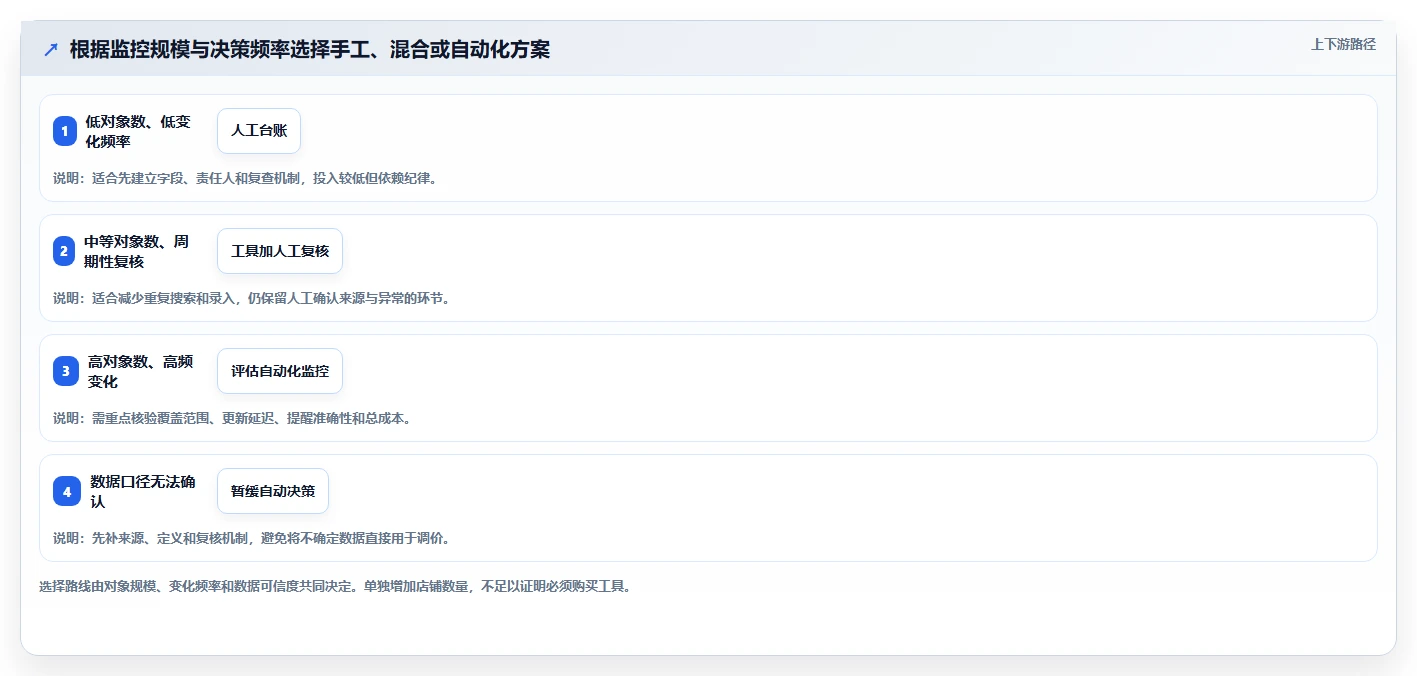Click the arrow icon beside the panel title
Screen dimensions: 1417x676
[51, 50]
